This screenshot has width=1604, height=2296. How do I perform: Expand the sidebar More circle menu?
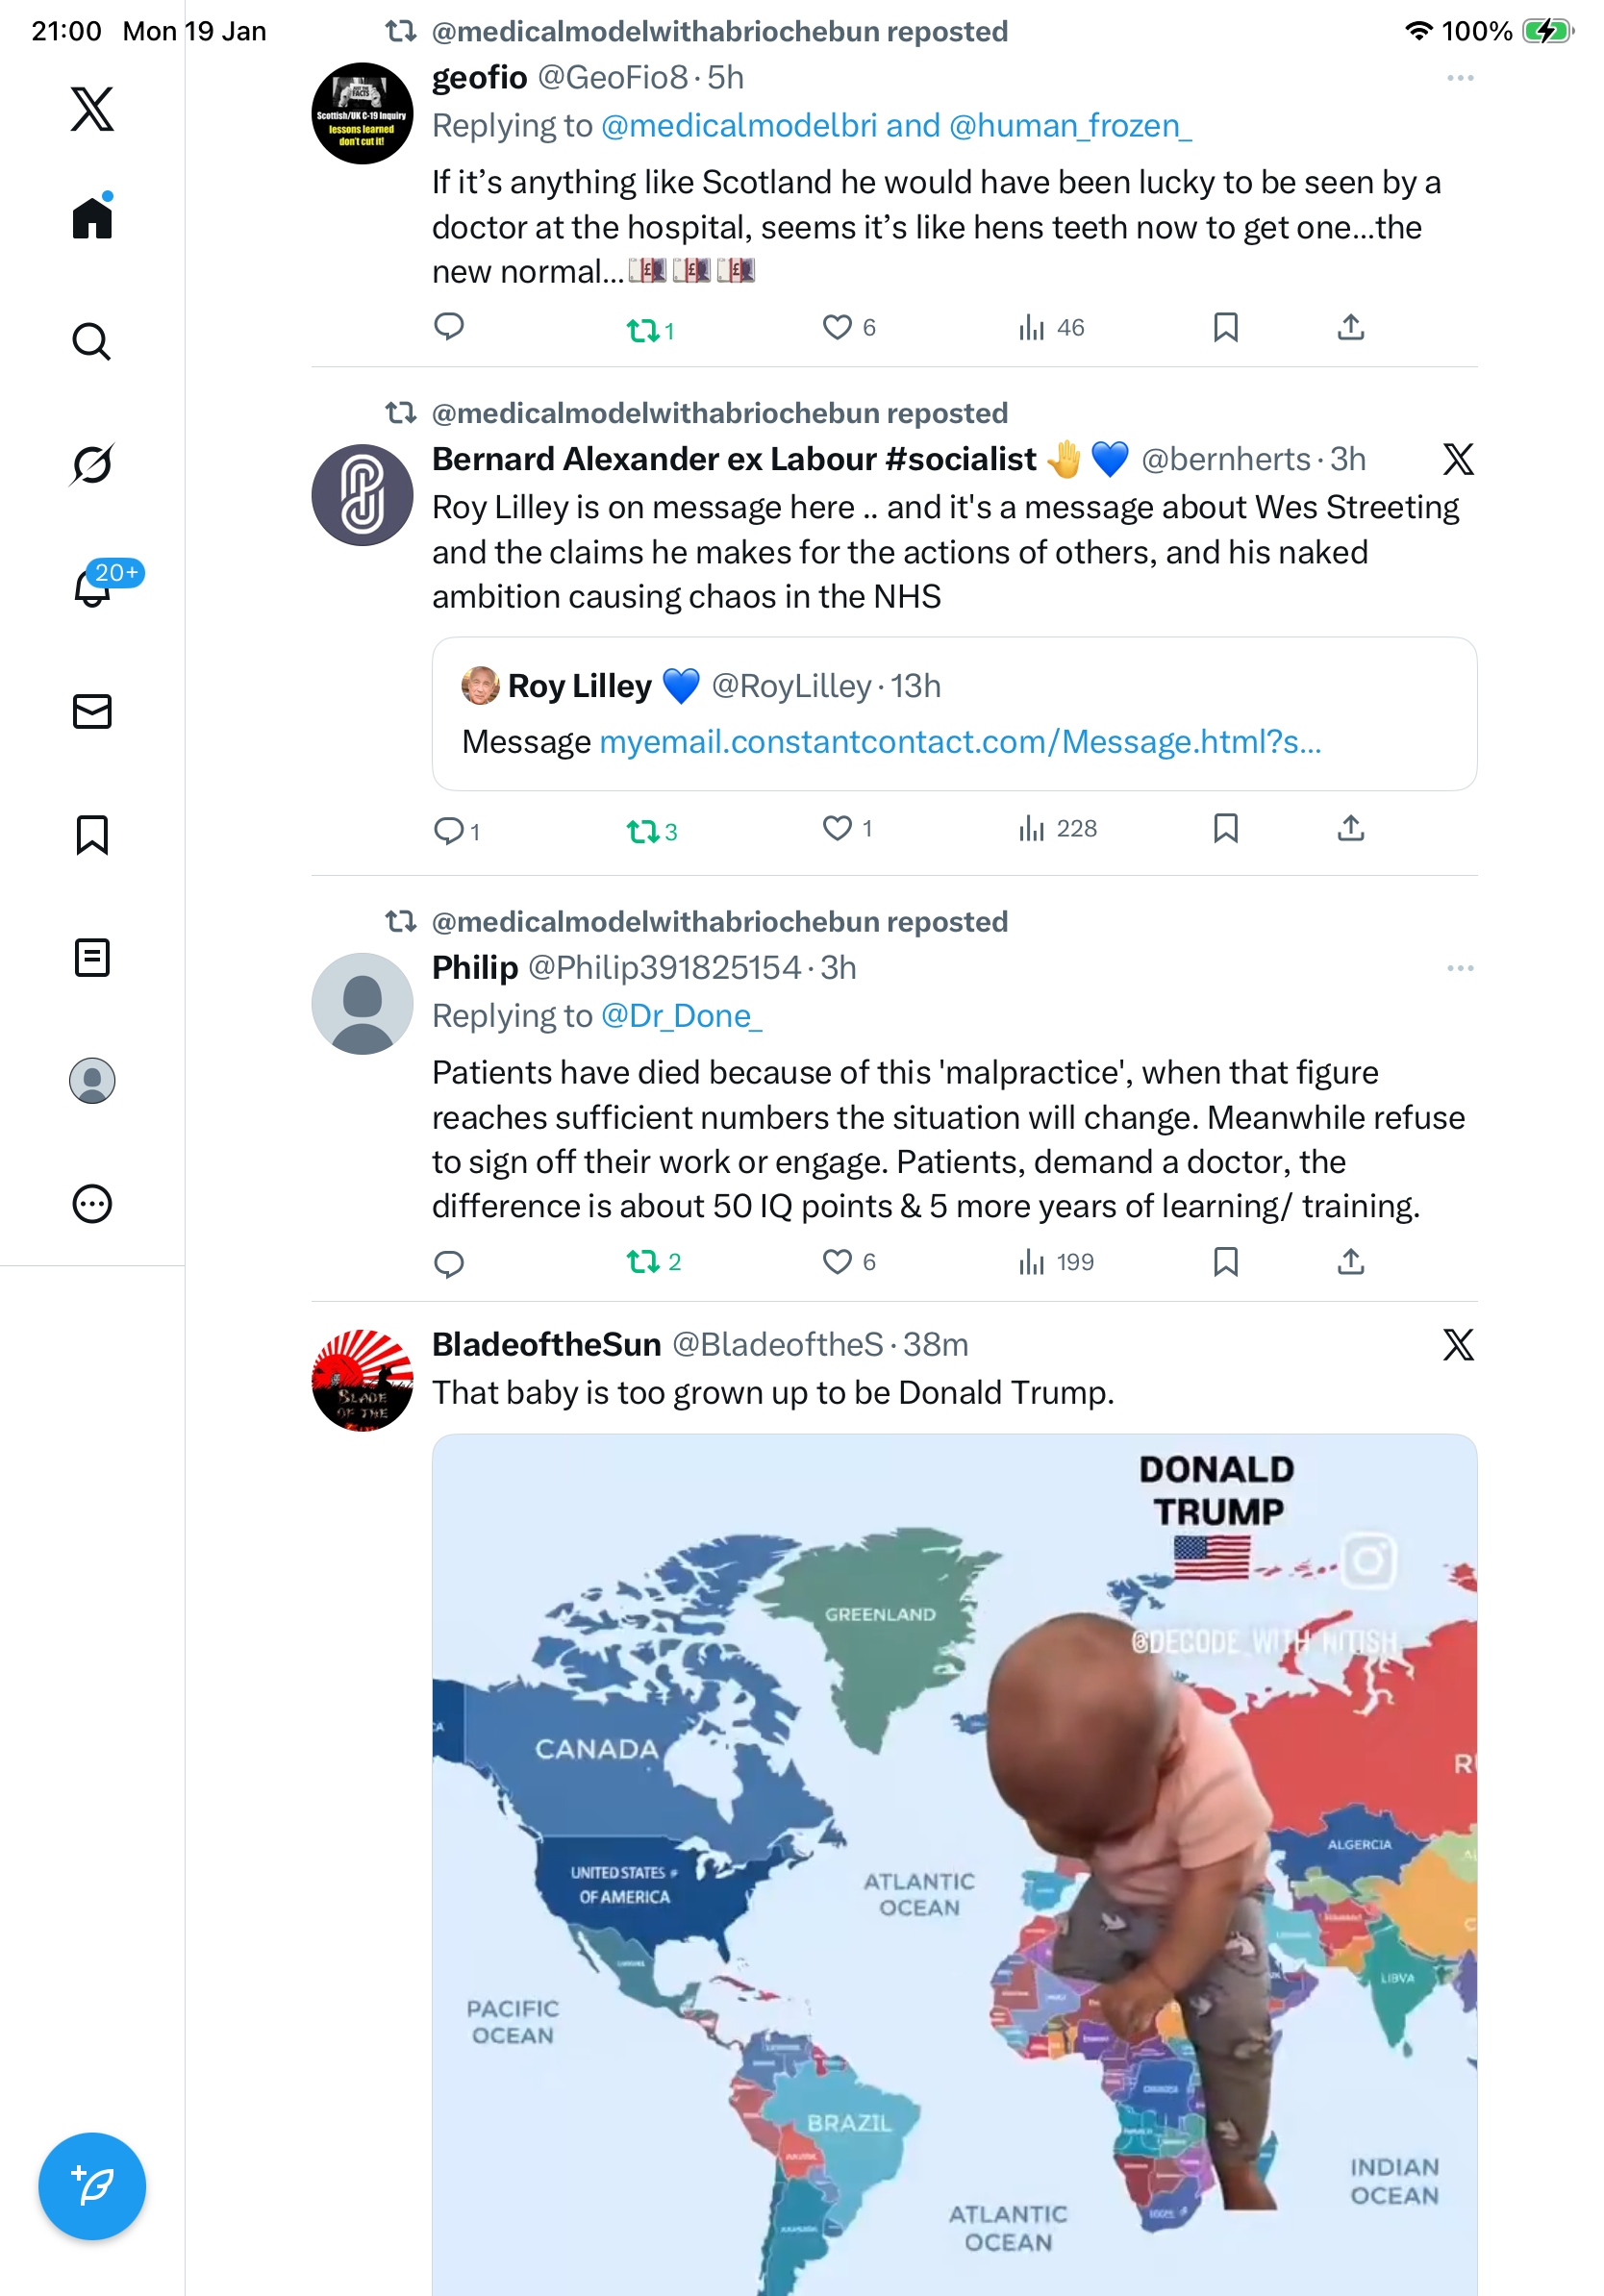click(92, 1203)
